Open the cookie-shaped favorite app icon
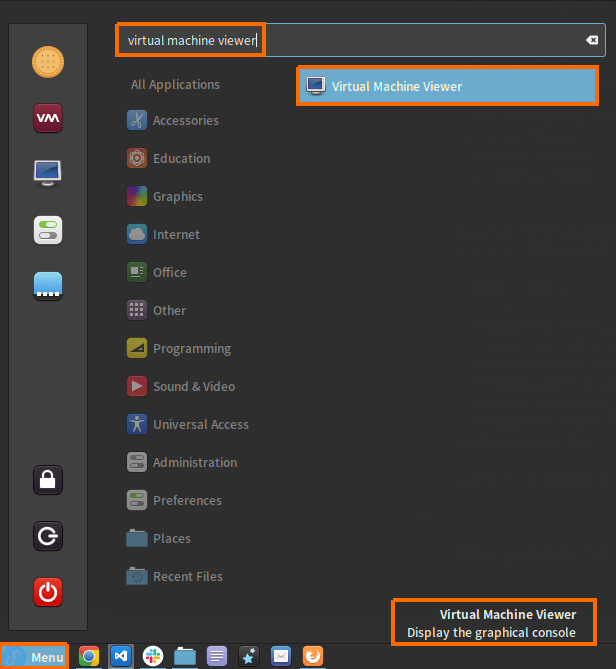The width and height of the screenshot is (616, 669). click(x=48, y=62)
